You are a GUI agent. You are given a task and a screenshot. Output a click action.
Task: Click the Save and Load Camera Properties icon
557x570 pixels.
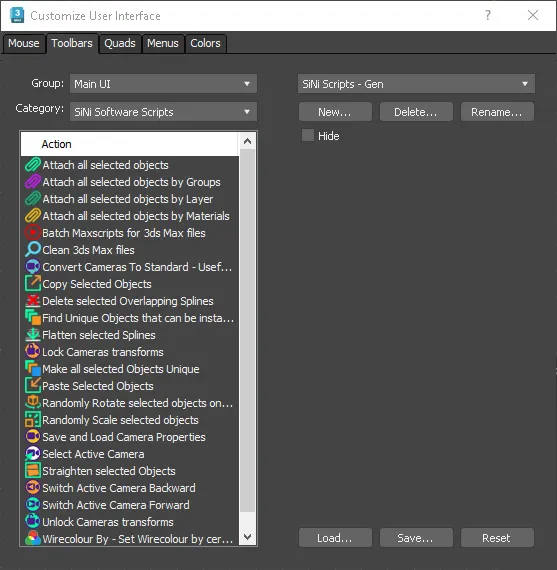33,437
